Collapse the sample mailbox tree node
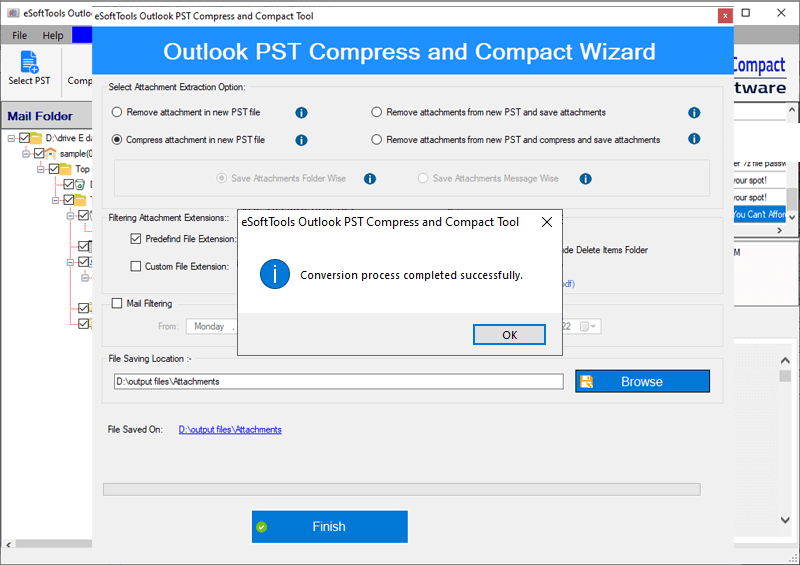 click(x=26, y=154)
